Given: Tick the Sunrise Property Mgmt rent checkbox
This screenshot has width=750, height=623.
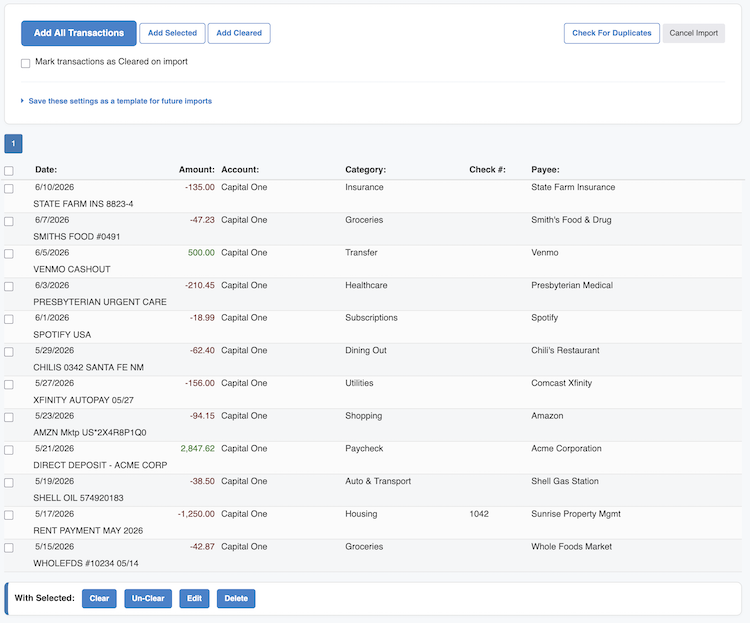Looking at the screenshot, I should [x=9, y=515].
